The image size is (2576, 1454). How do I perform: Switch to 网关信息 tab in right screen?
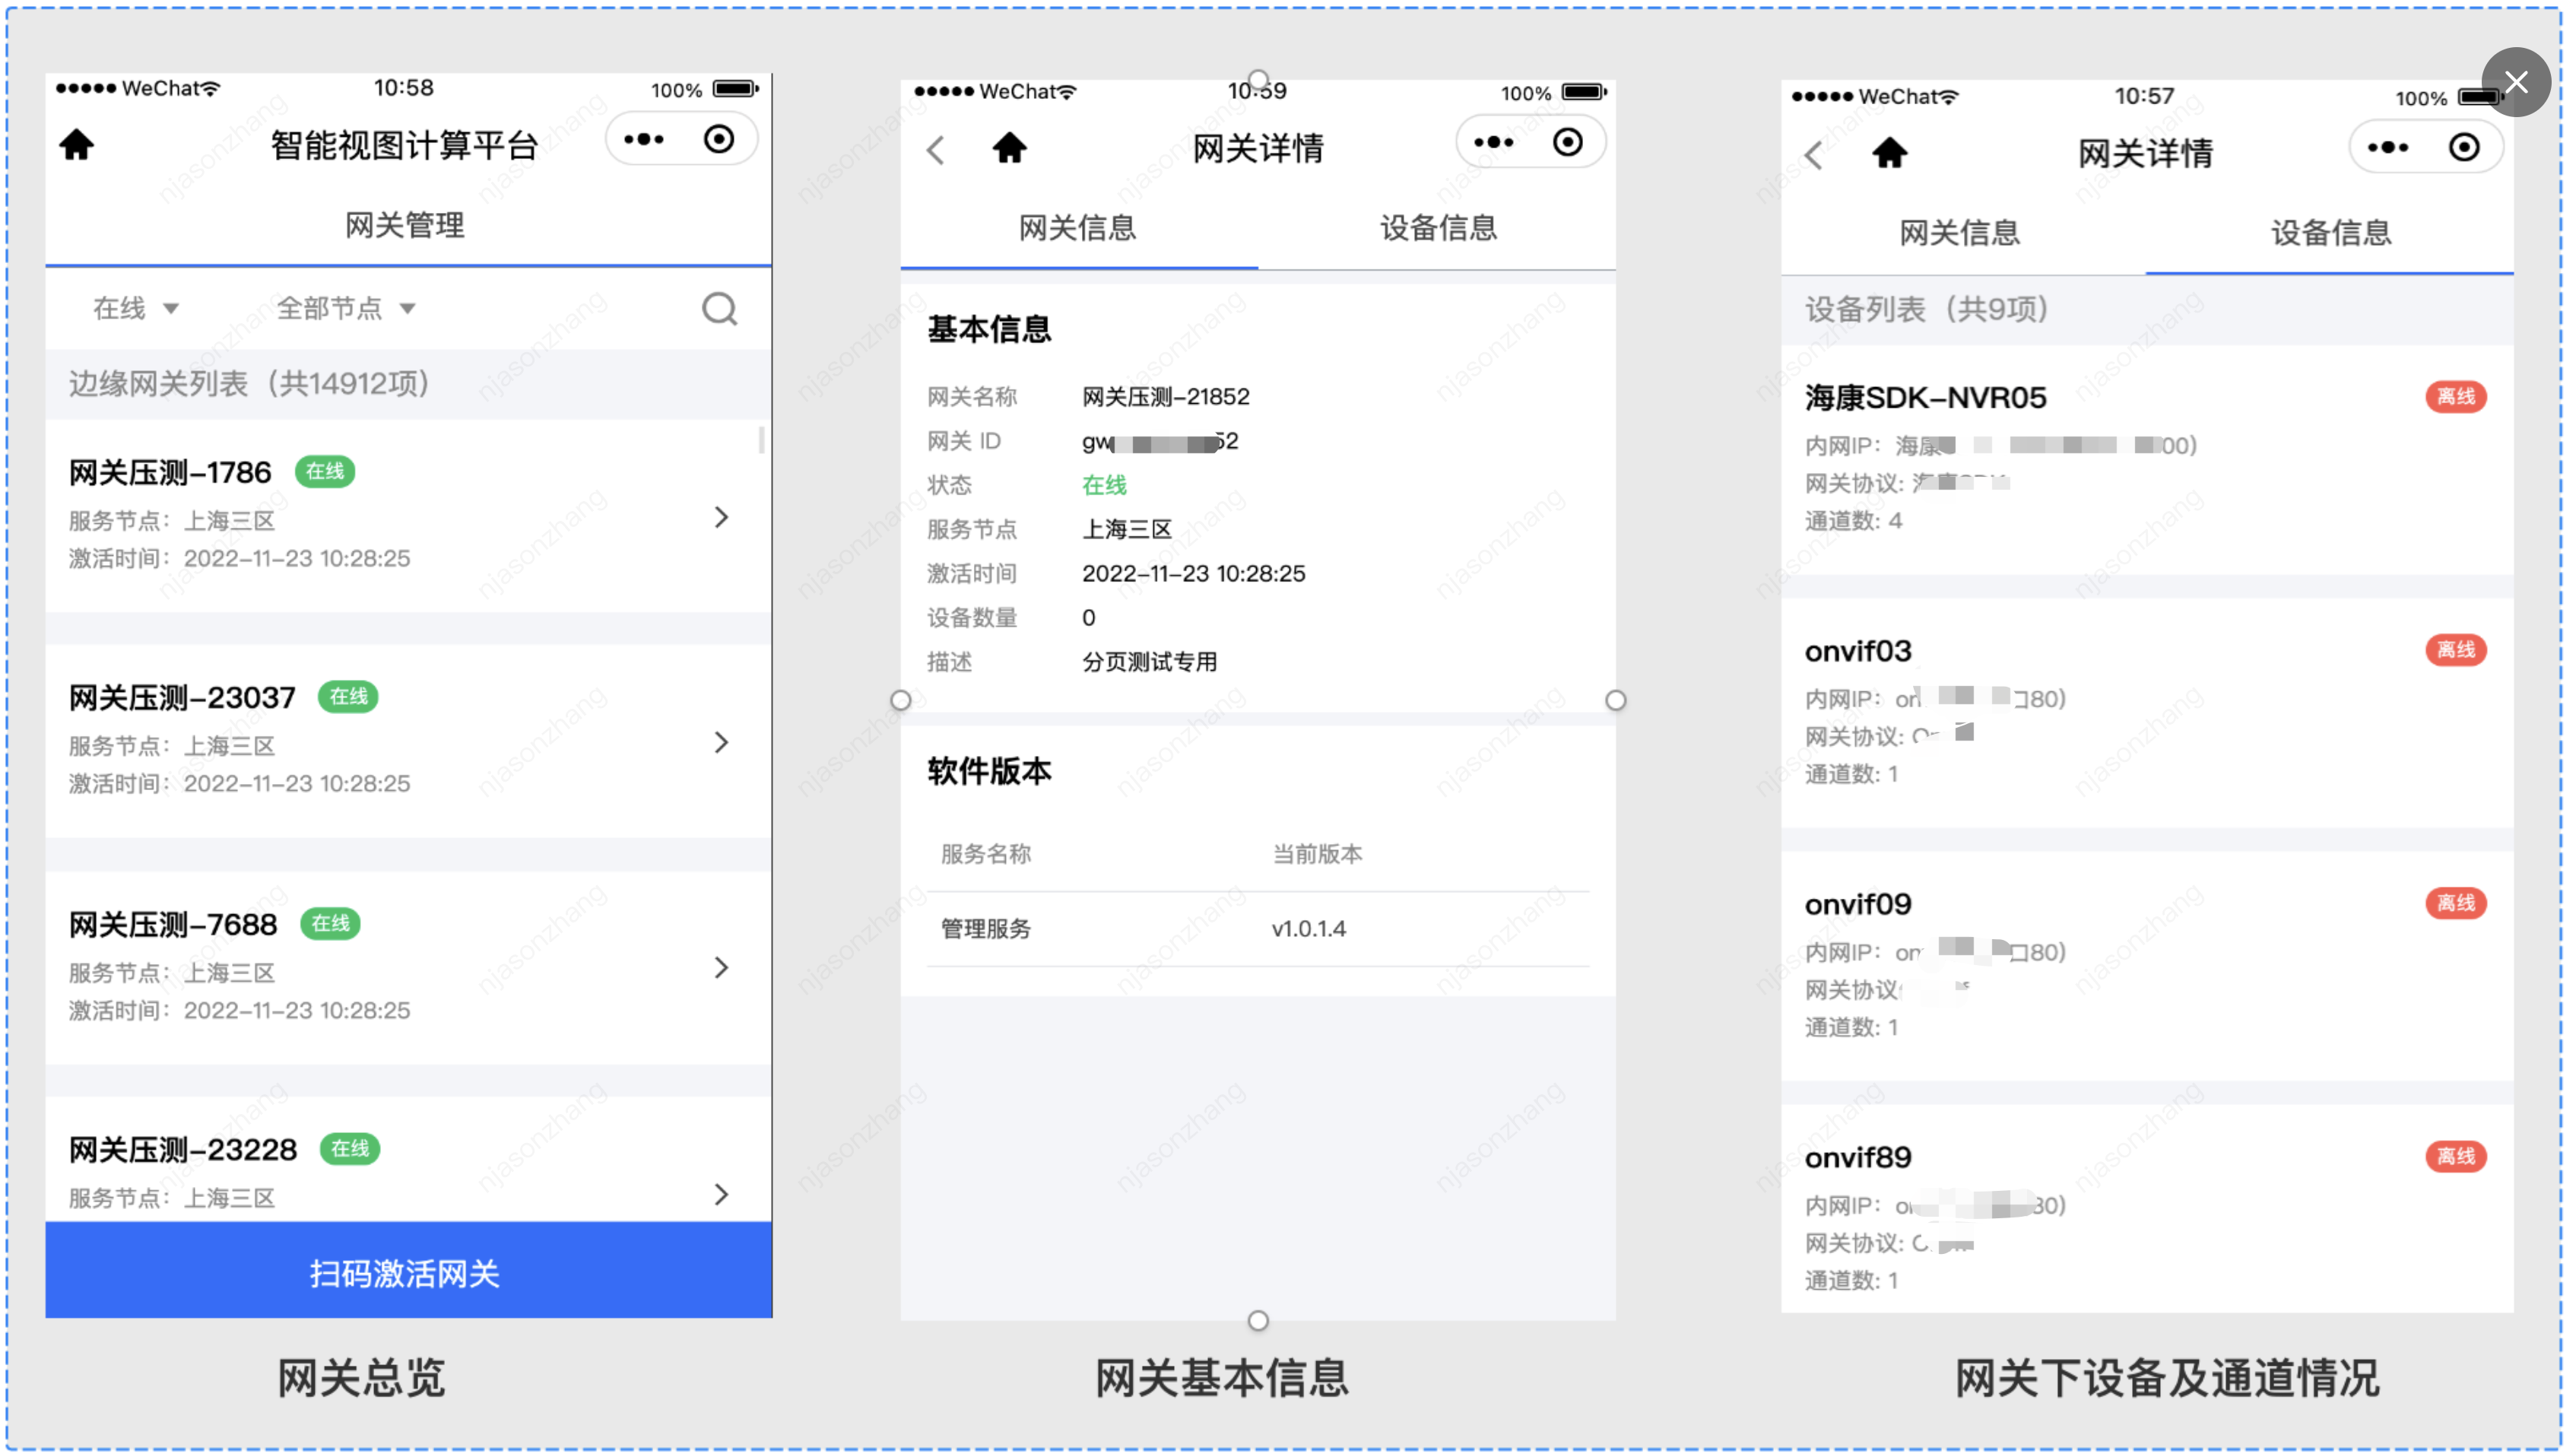[x=1959, y=233]
